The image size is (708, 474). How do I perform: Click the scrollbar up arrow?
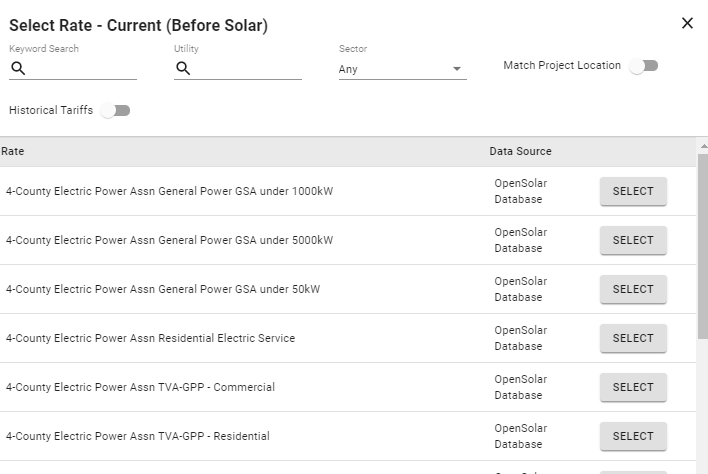pyautogui.click(x=703, y=146)
